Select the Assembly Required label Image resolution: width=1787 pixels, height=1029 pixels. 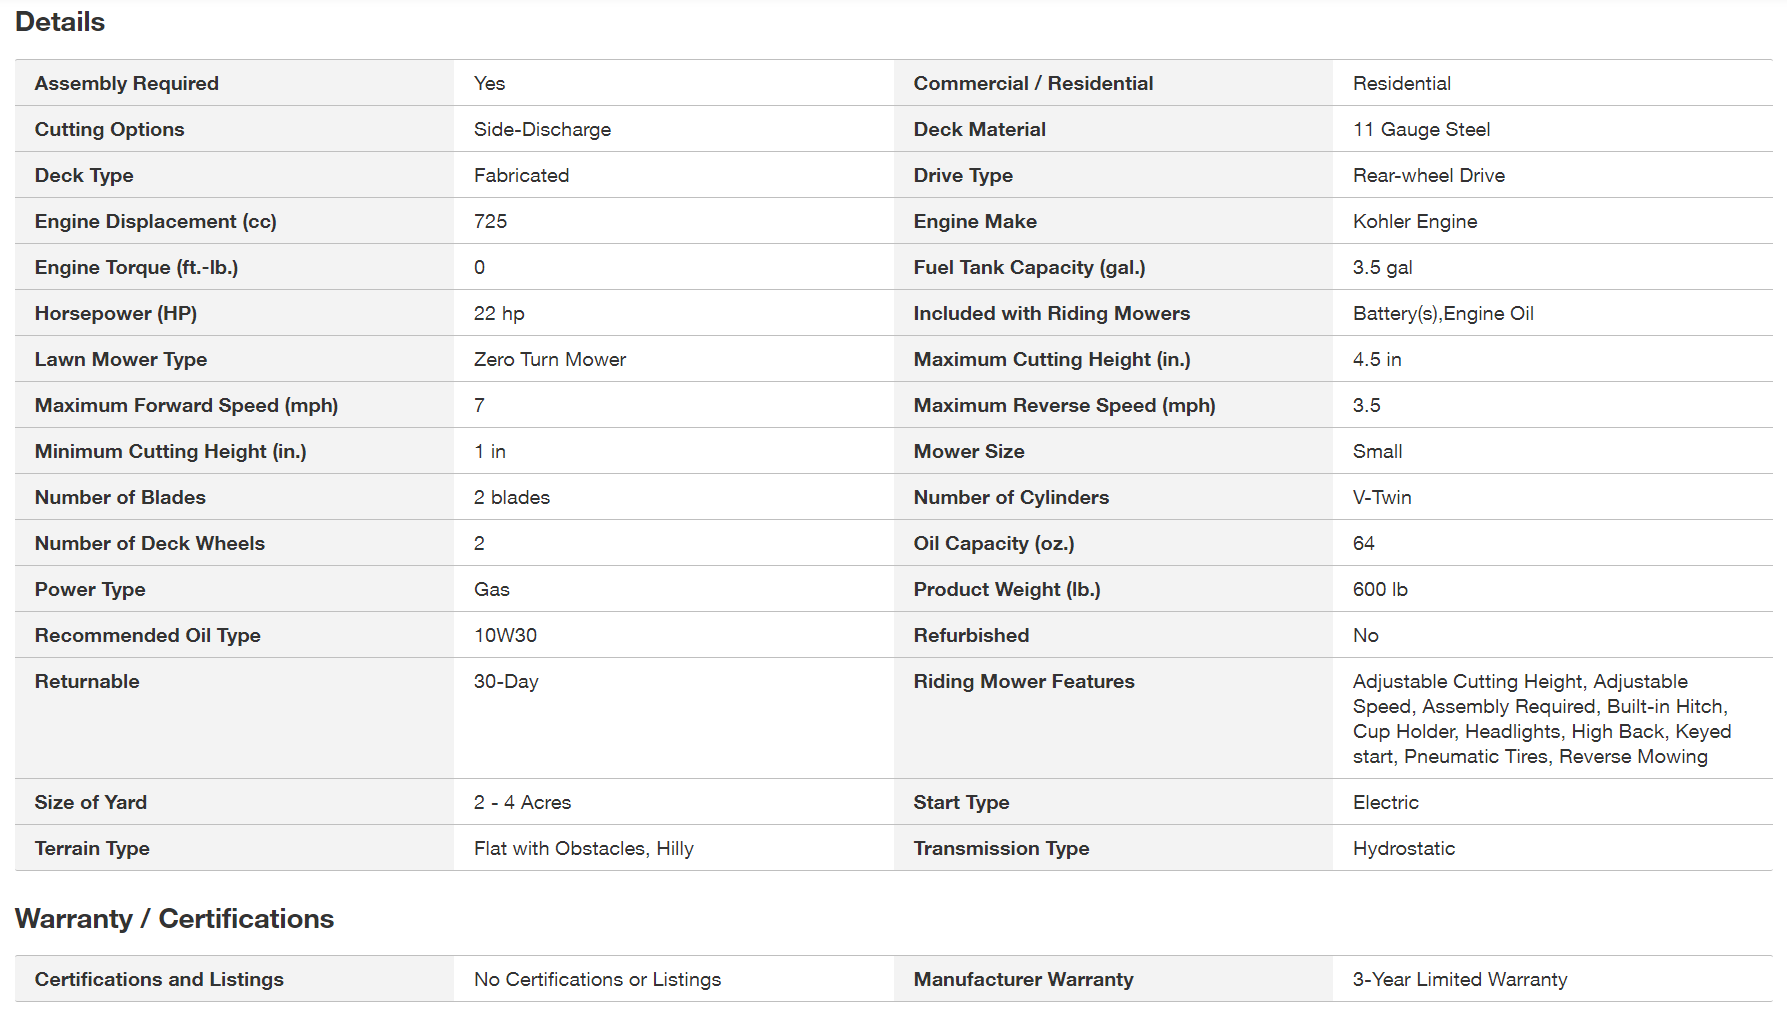click(x=126, y=83)
